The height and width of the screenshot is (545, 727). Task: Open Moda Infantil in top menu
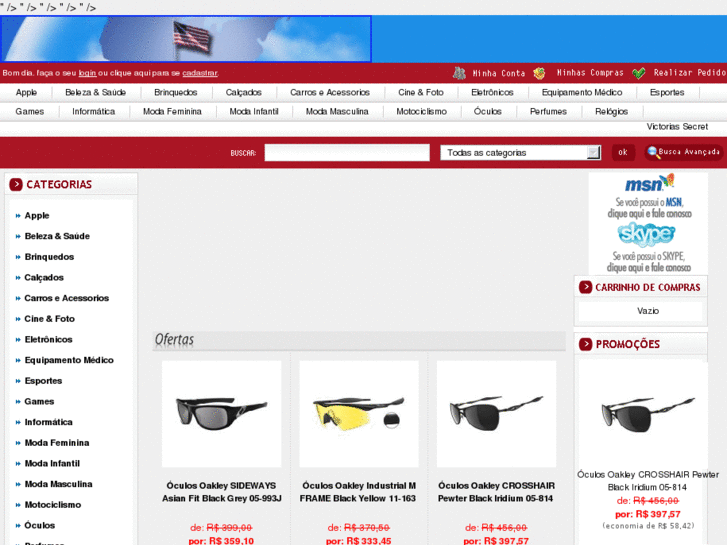click(x=254, y=111)
